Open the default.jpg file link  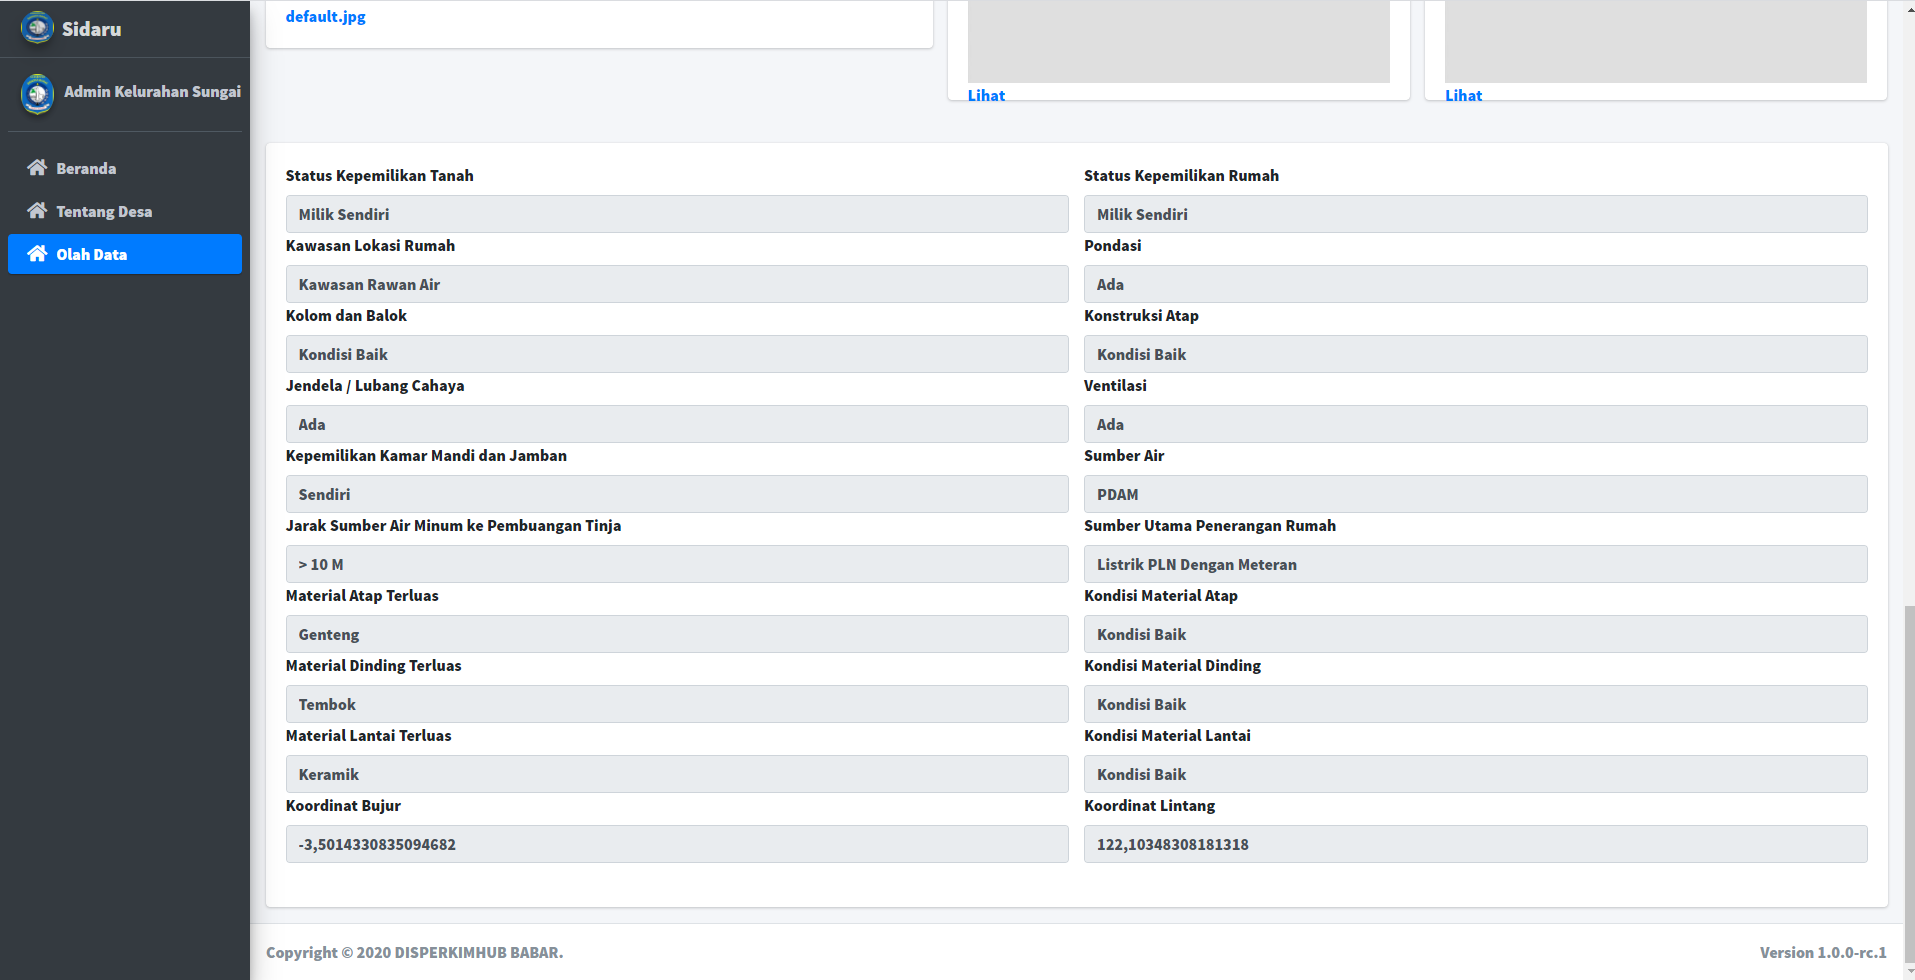coord(325,16)
